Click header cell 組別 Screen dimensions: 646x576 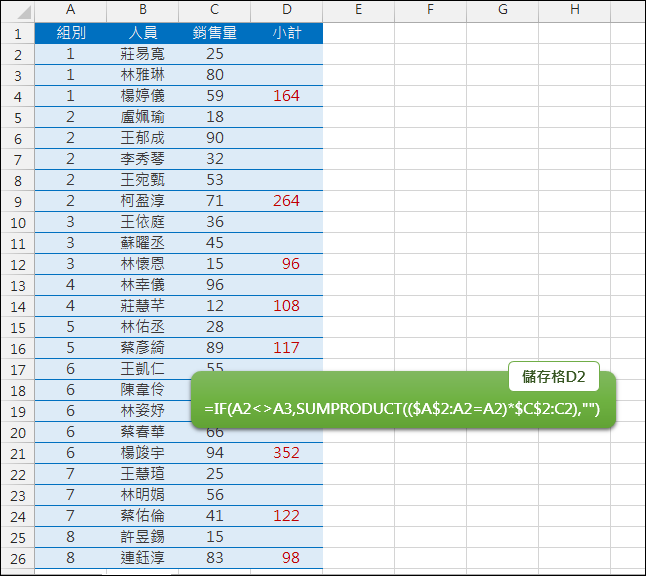tap(70, 33)
